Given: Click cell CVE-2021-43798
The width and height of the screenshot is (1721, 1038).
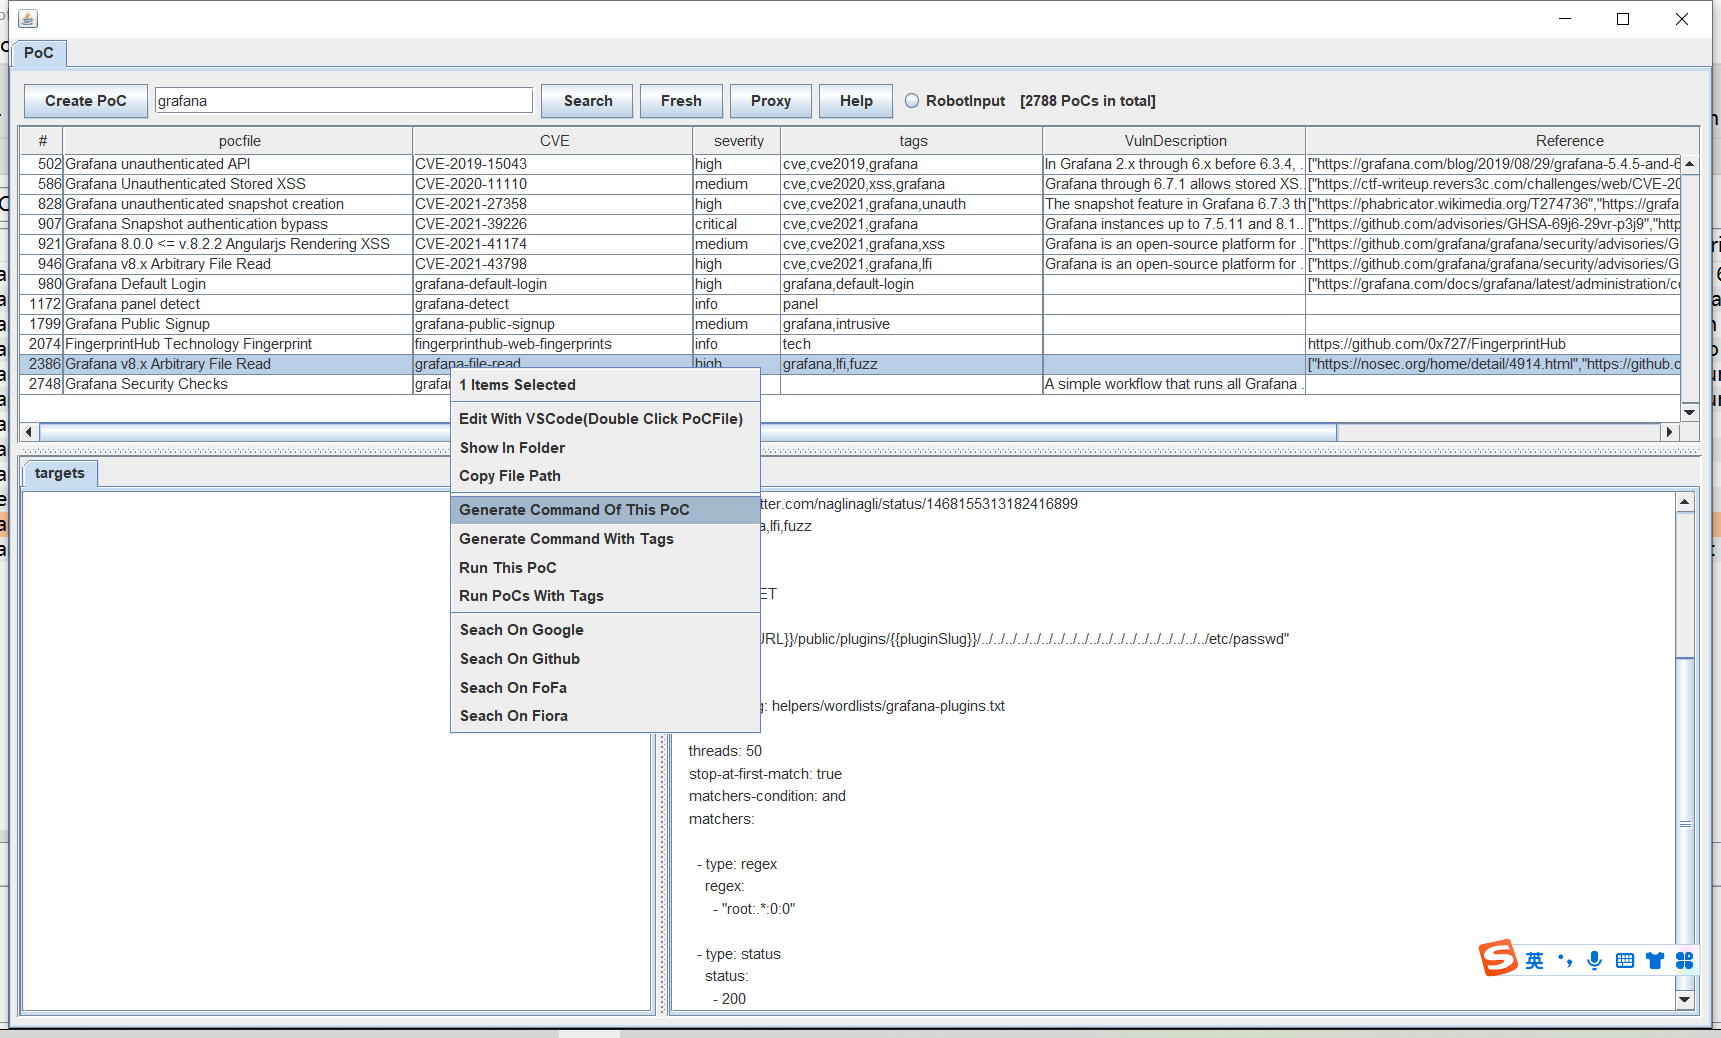Looking at the screenshot, I should click(x=553, y=264).
